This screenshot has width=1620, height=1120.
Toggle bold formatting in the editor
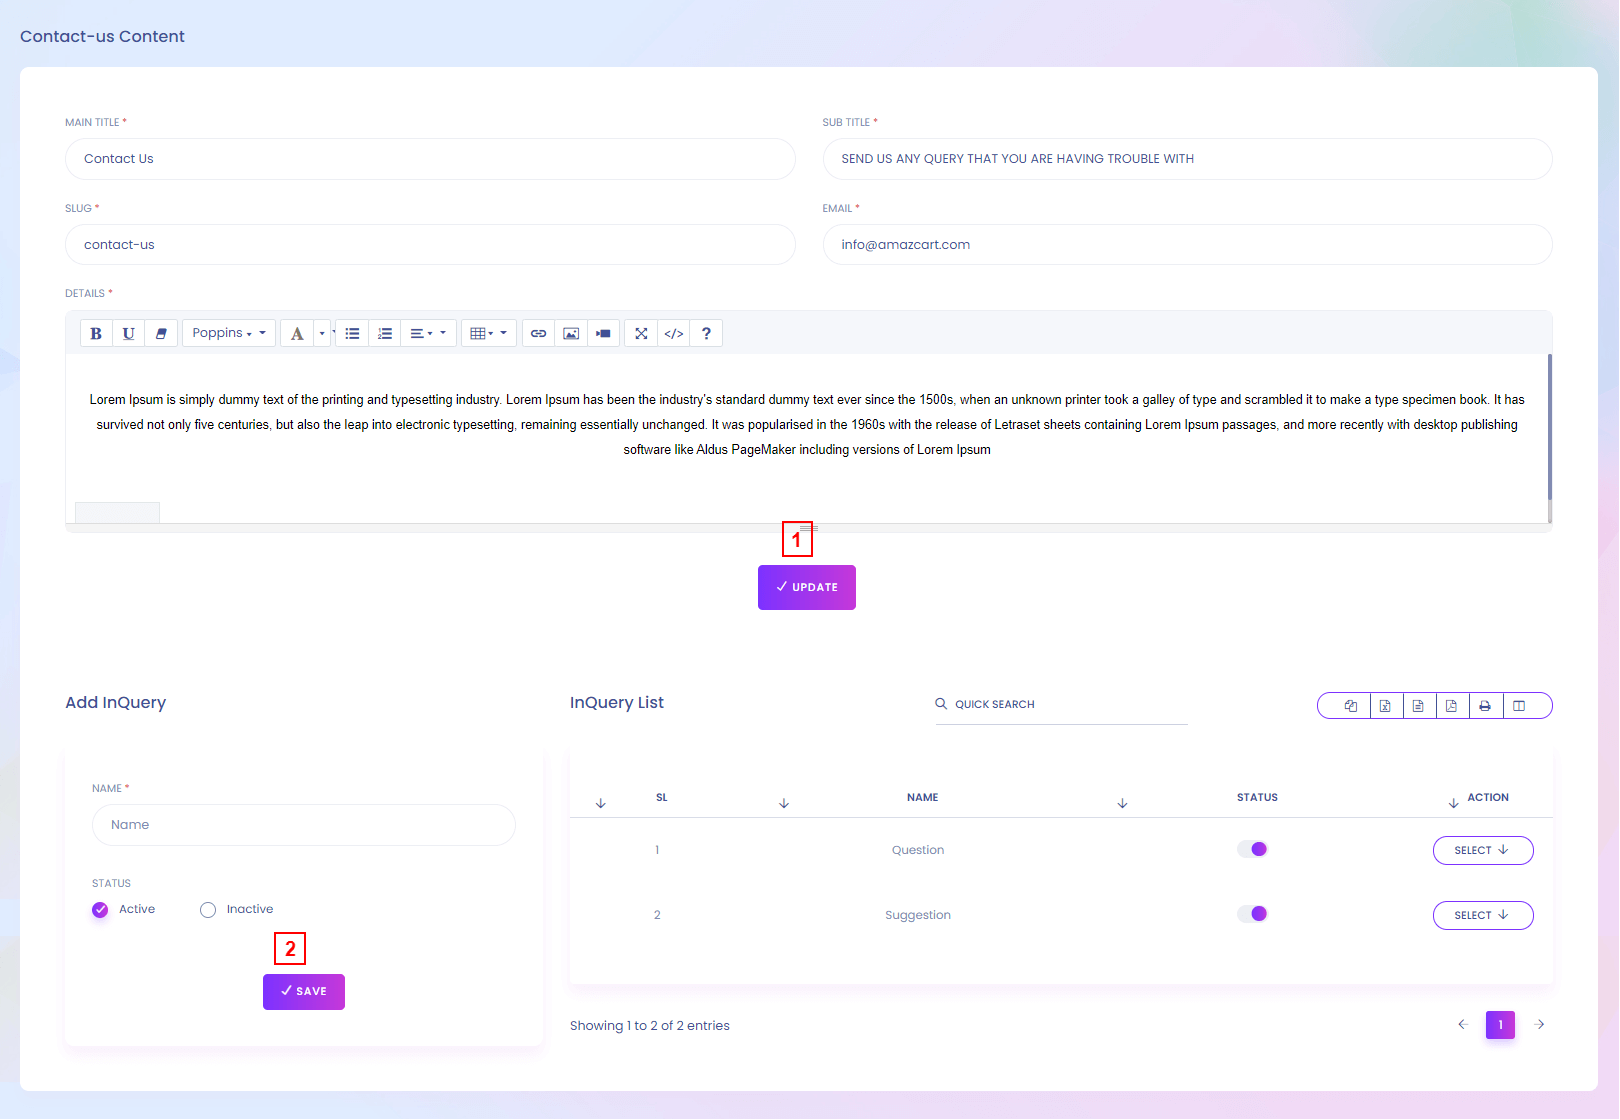[x=96, y=334]
